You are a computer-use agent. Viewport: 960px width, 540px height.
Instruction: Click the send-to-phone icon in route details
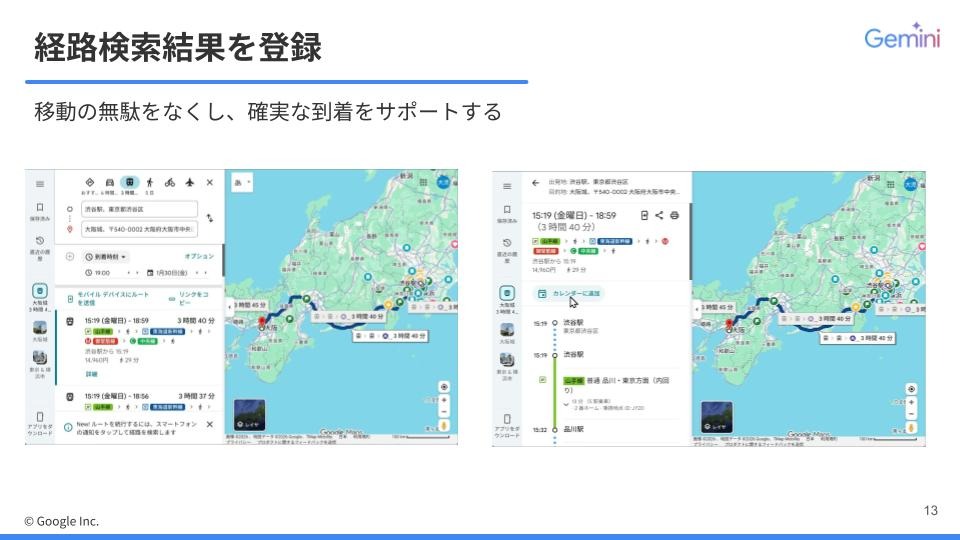644,215
